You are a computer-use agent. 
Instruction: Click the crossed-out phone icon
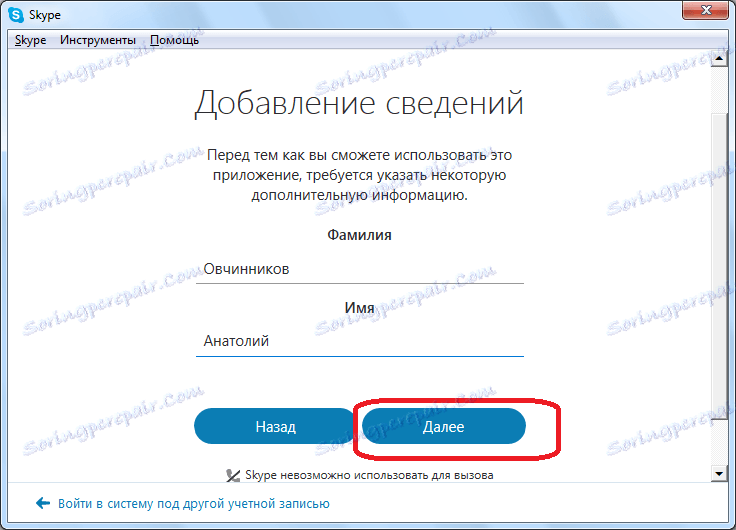[233, 476]
